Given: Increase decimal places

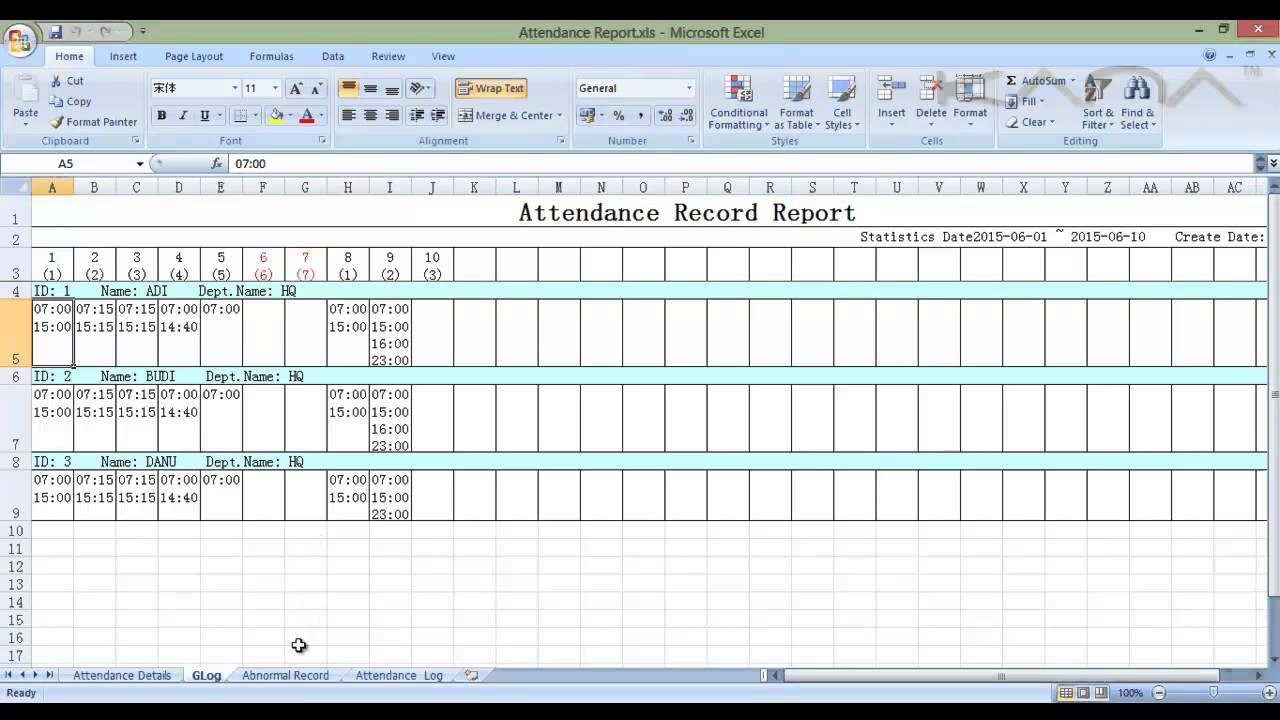Looking at the screenshot, I should coord(665,115).
